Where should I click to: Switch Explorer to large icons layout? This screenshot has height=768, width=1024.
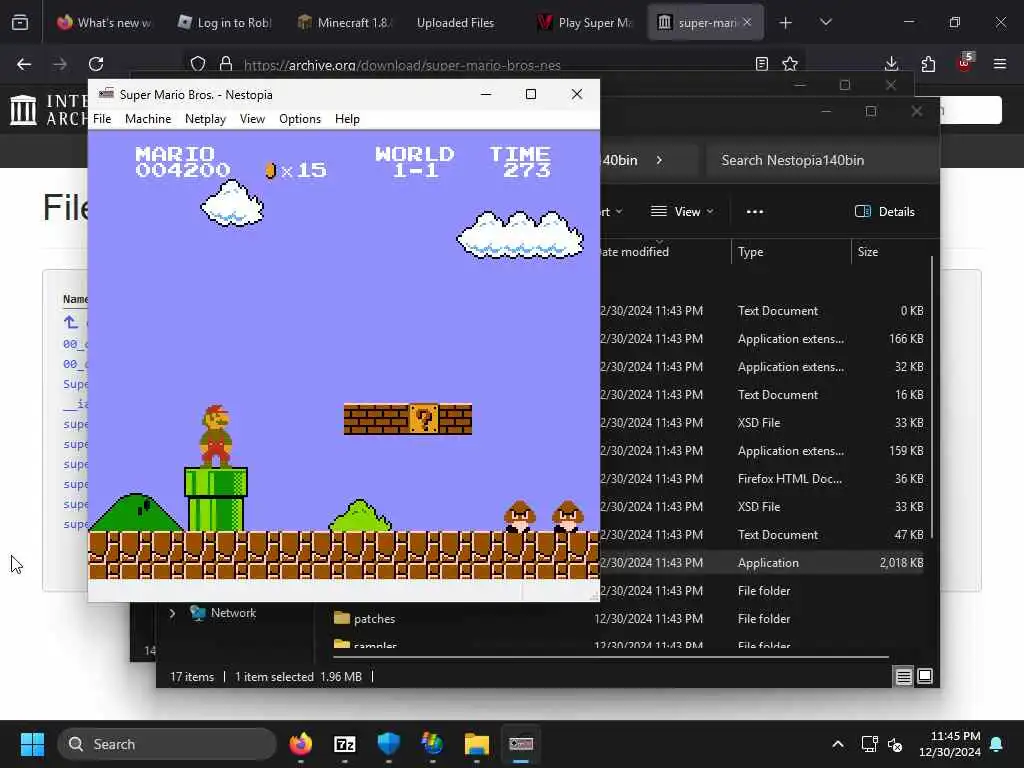925,677
